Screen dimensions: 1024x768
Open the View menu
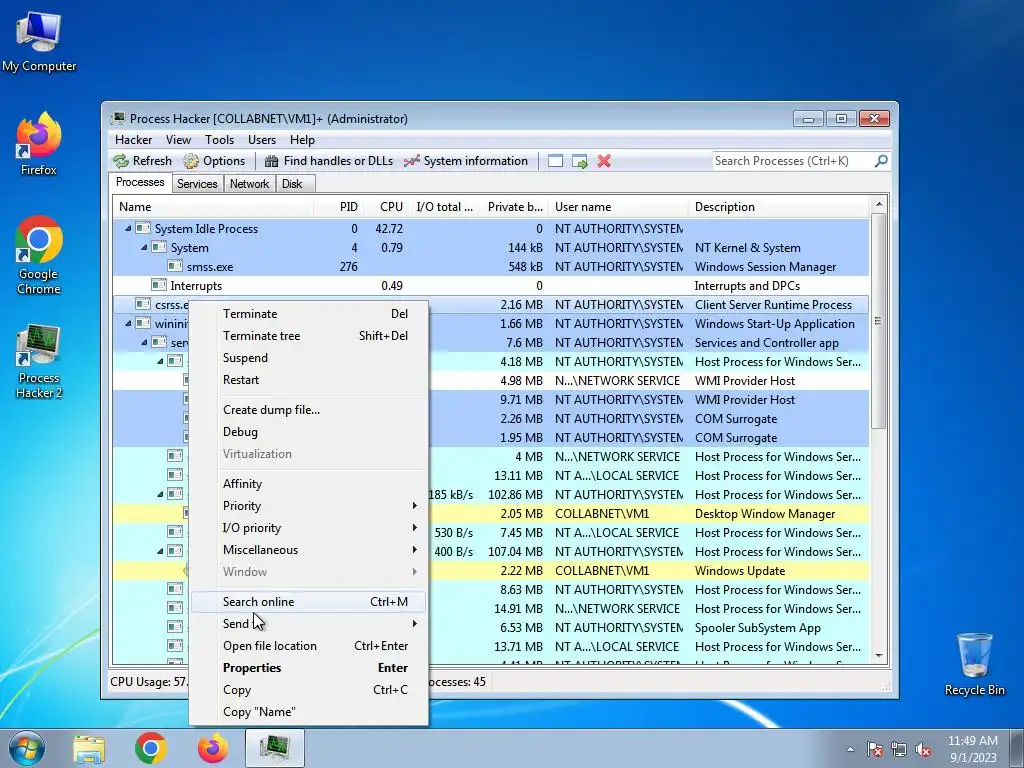178,140
